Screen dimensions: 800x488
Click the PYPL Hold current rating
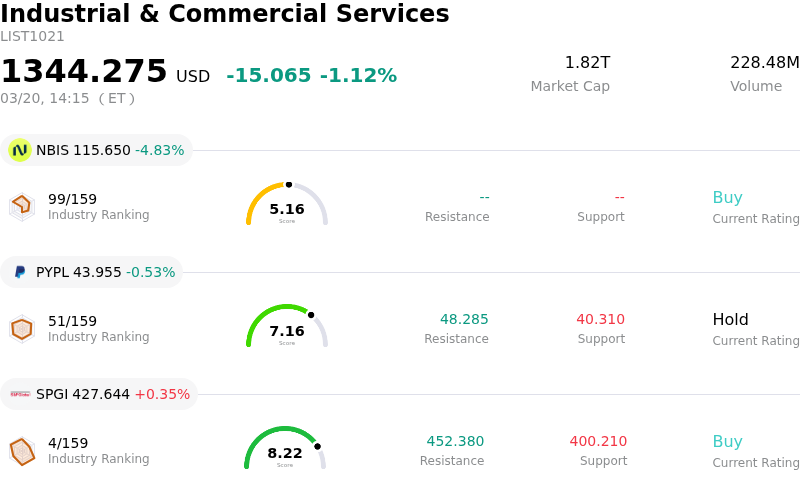730,320
